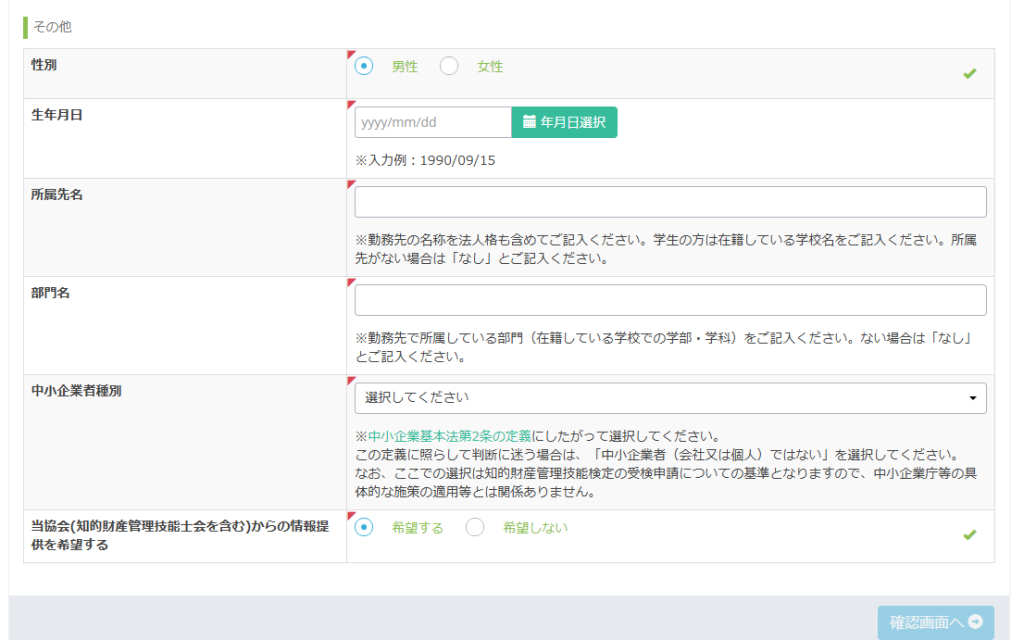
Task: Click red required marker beside 生年月日 field
Action: coord(351,104)
